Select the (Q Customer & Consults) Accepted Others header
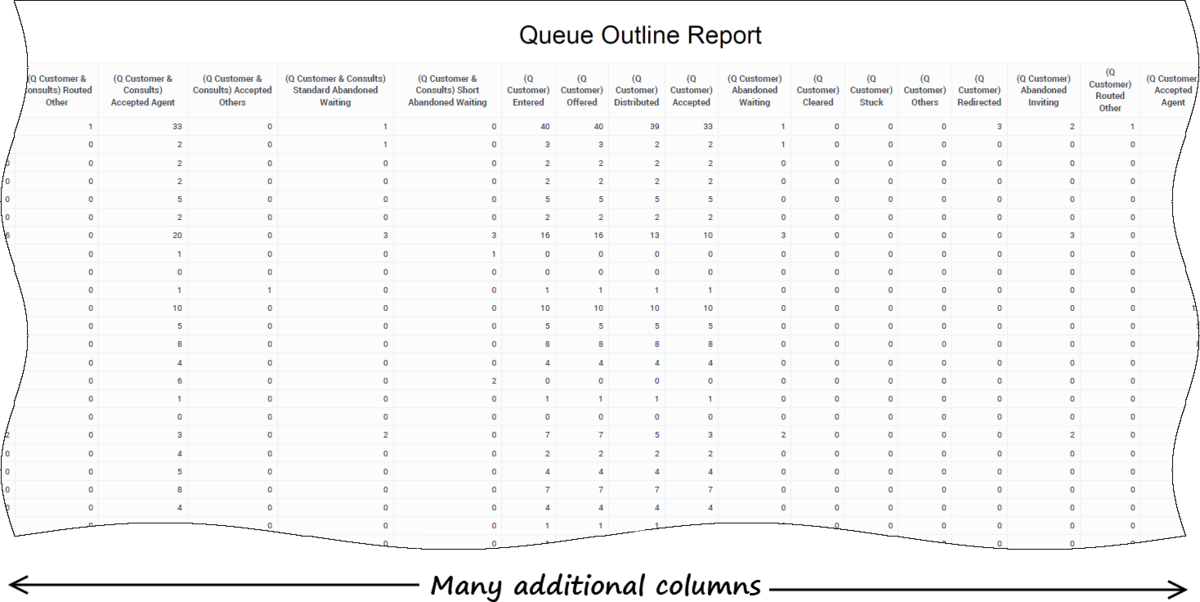Viewport: 1200px width, 602px height. pos(232,90)
